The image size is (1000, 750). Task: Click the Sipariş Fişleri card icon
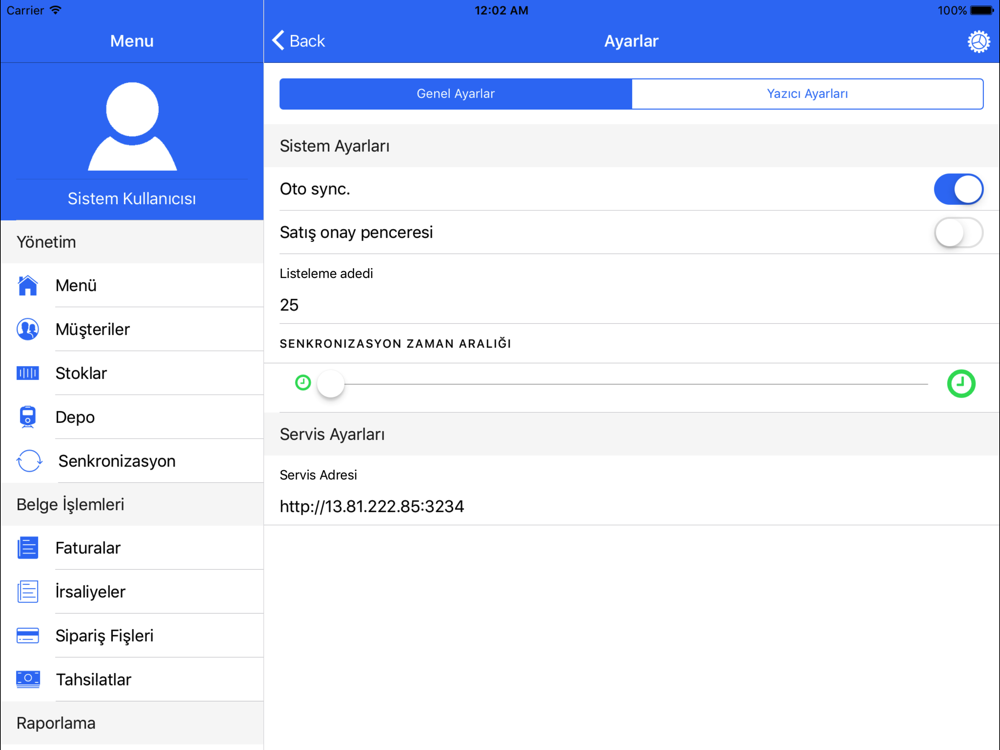[x=28, y=636]
